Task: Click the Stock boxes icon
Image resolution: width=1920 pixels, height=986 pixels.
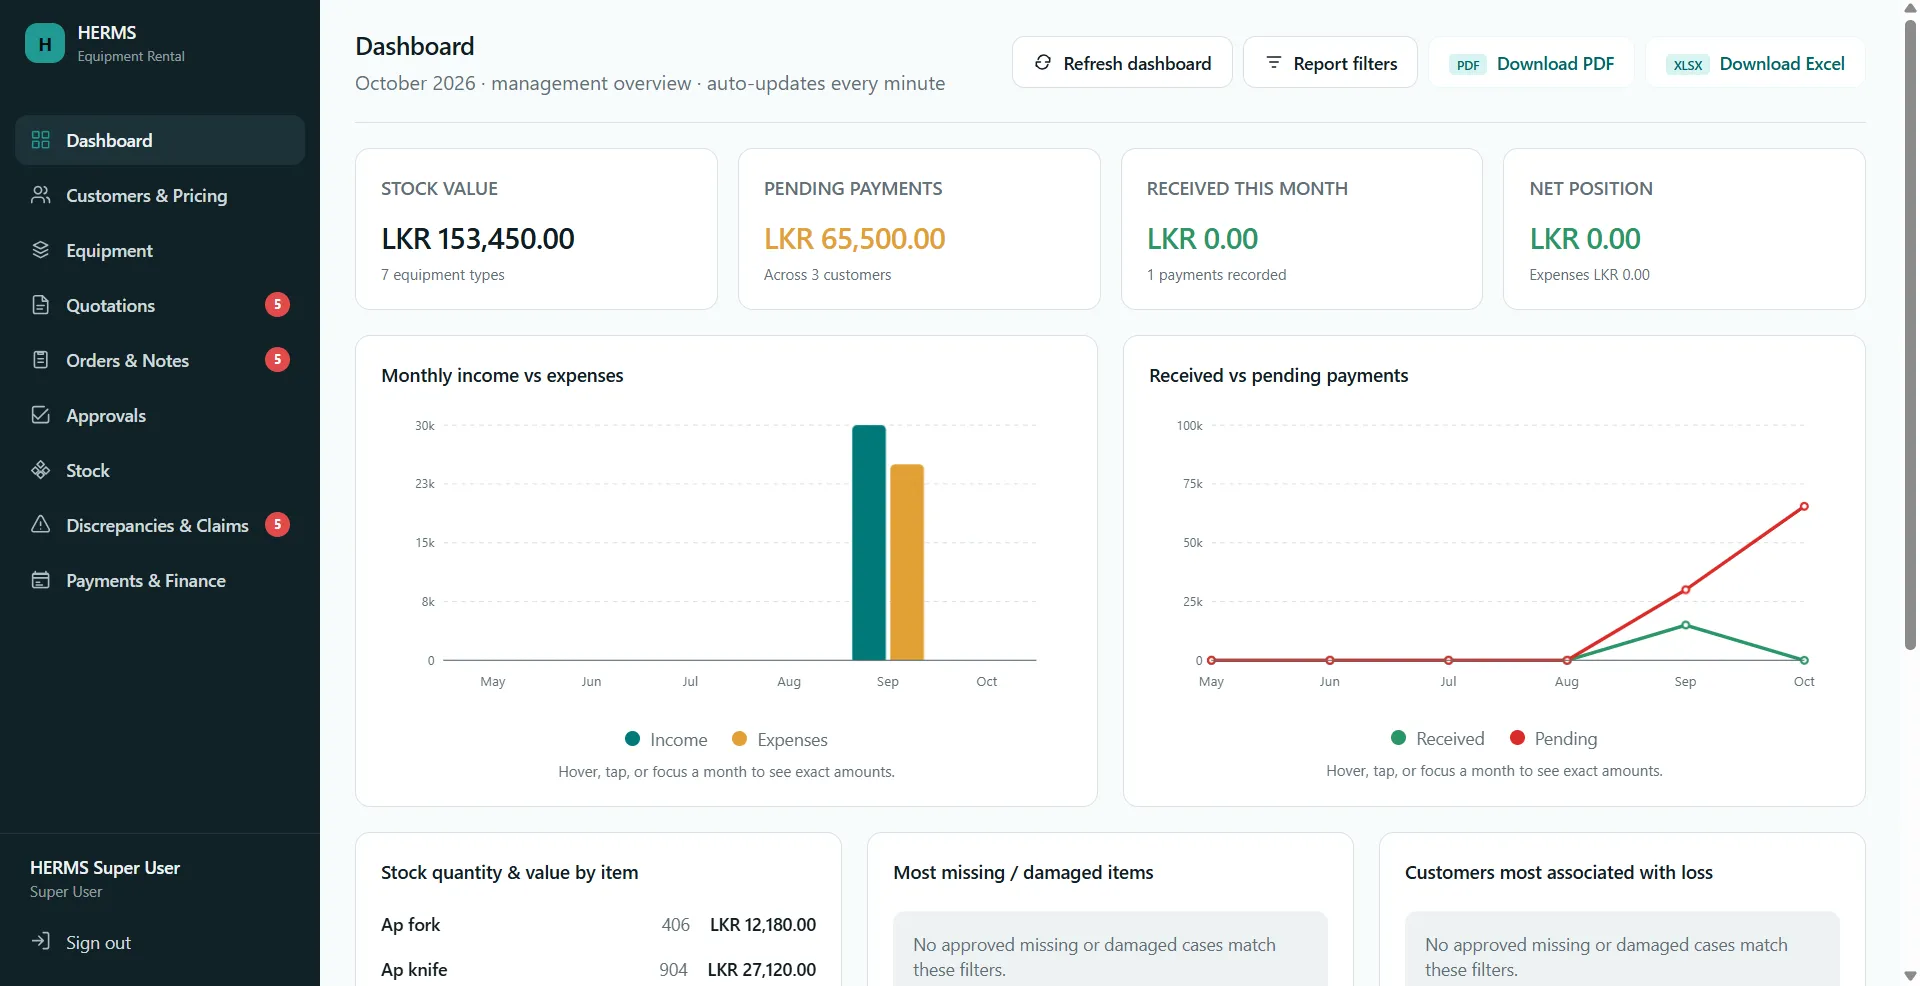Action: click(41, 470)
